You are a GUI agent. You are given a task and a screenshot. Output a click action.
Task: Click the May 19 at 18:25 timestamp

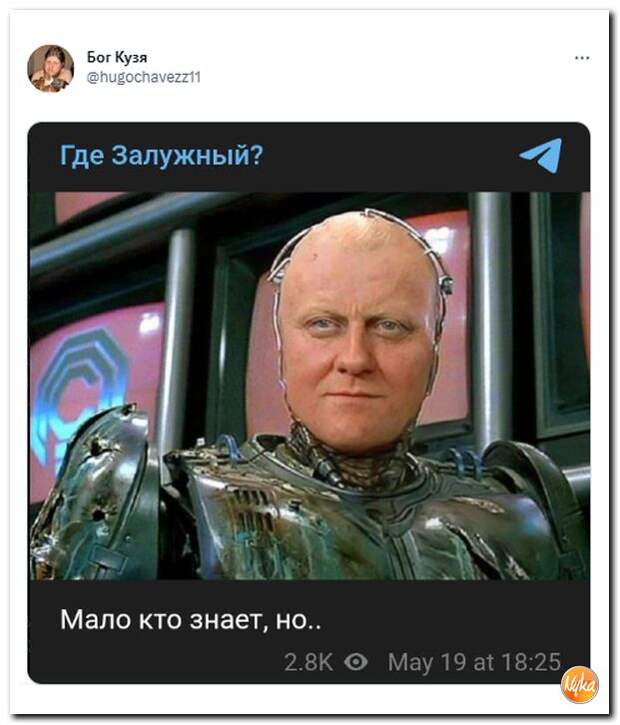pos(474,662)
